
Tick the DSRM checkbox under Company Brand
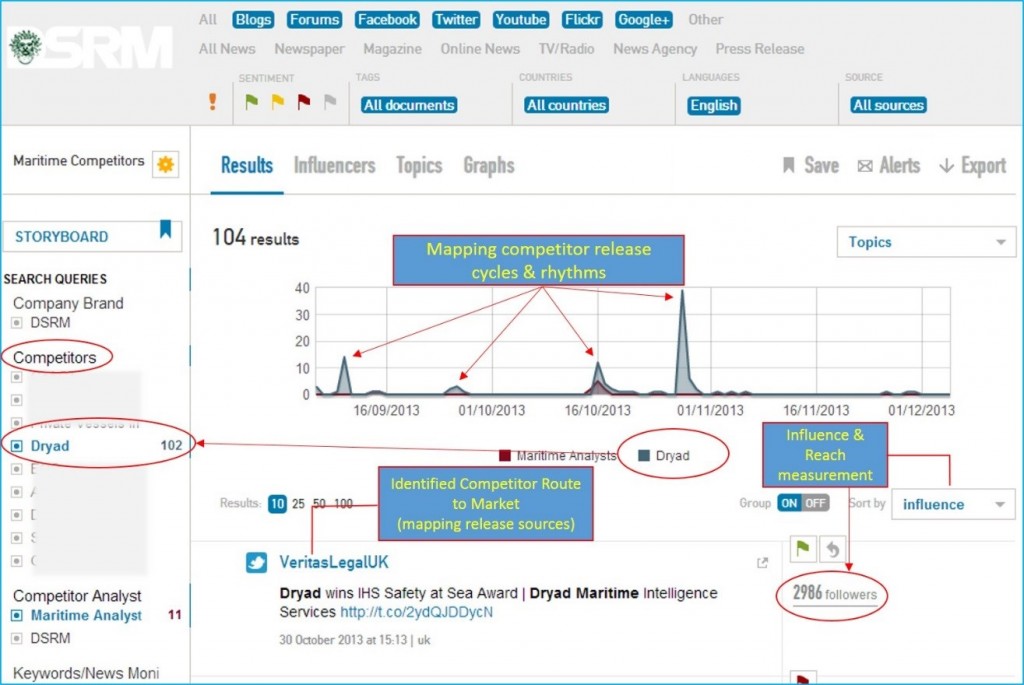pyautogui.click(x=17, y=323)
